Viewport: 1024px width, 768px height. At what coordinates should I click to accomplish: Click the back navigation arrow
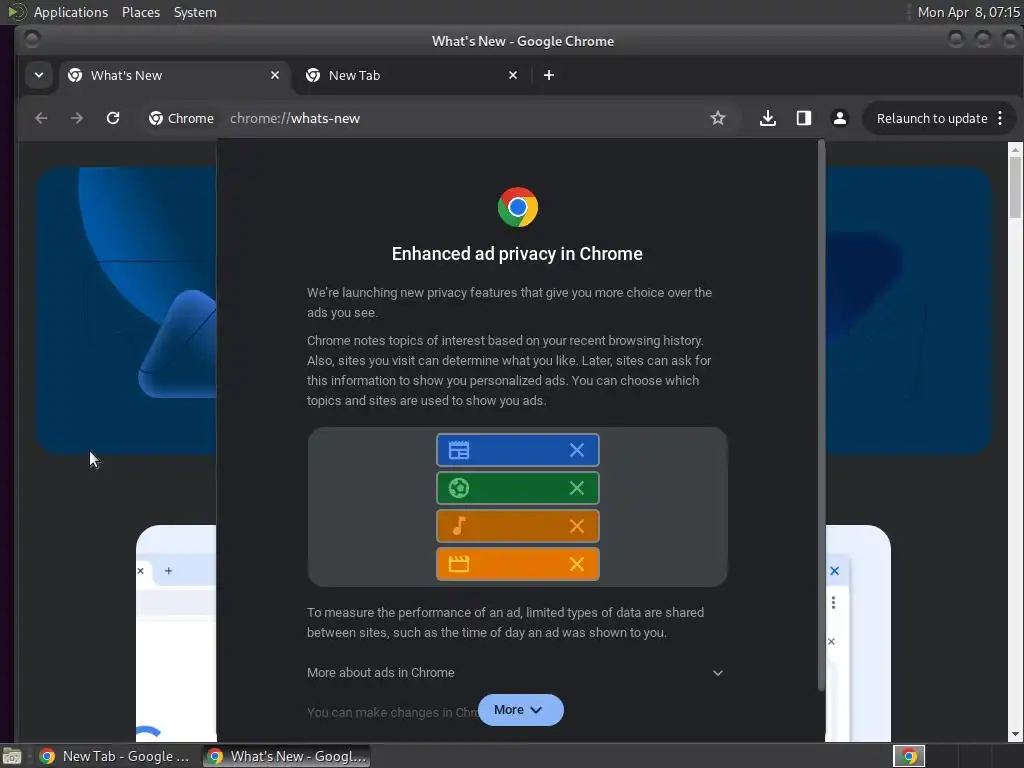coord(41,118)
